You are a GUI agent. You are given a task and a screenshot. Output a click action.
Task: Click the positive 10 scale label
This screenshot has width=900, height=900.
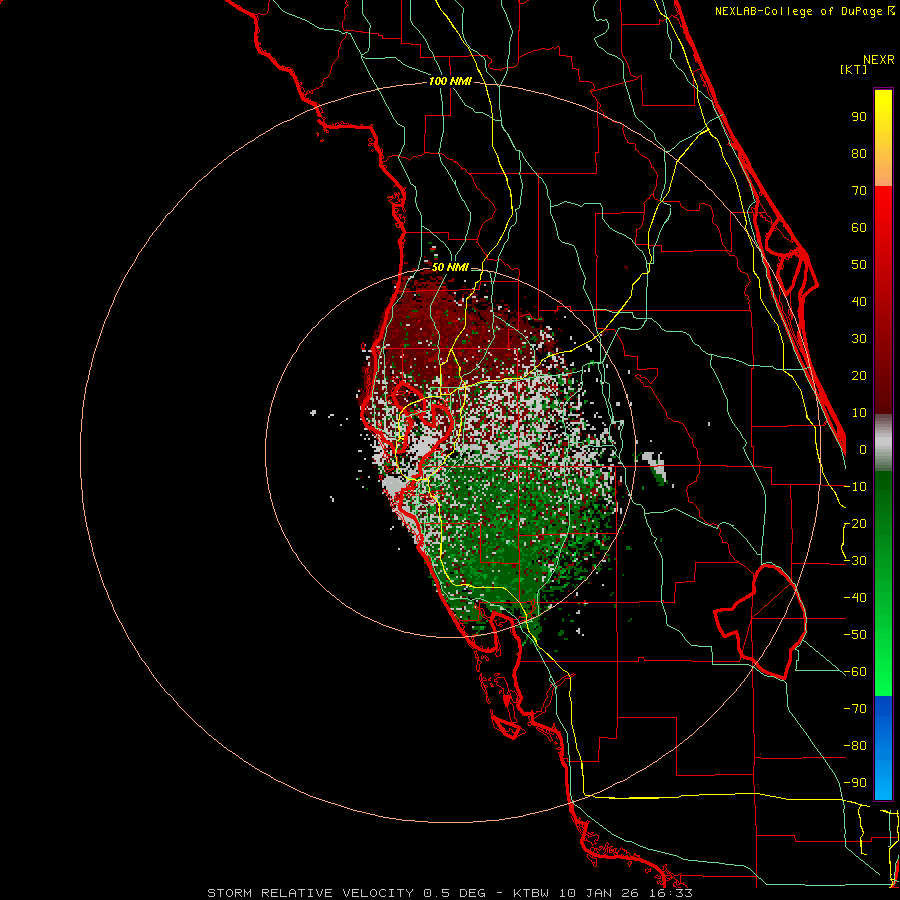[859, 413]
